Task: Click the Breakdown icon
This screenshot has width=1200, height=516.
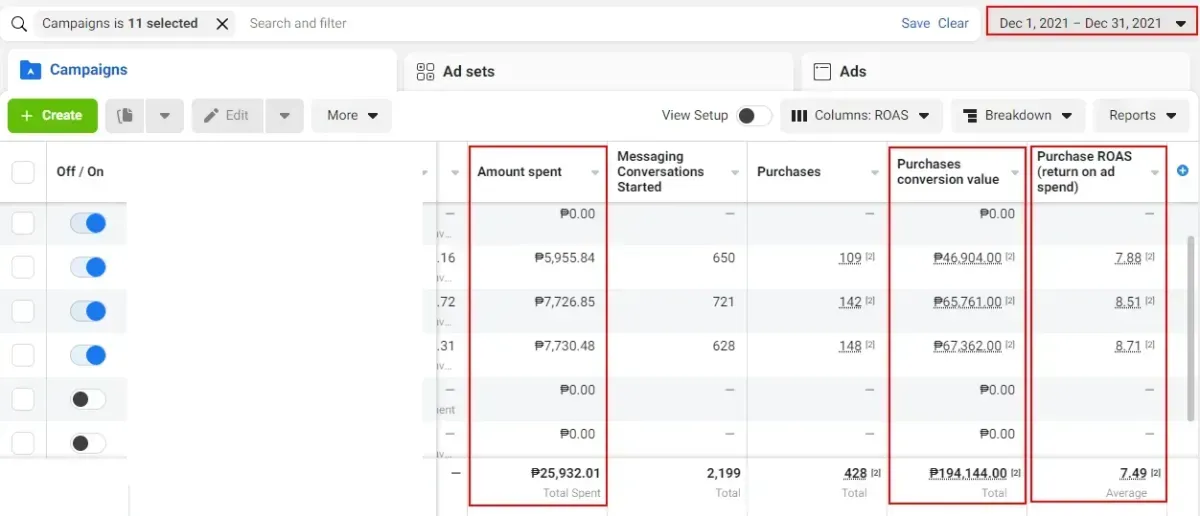Action: click(970, 116)
